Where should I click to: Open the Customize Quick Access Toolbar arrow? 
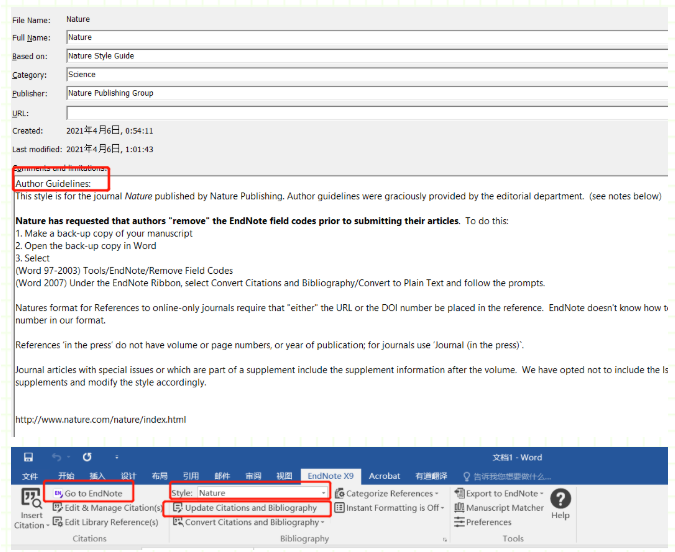pos(117,457)
